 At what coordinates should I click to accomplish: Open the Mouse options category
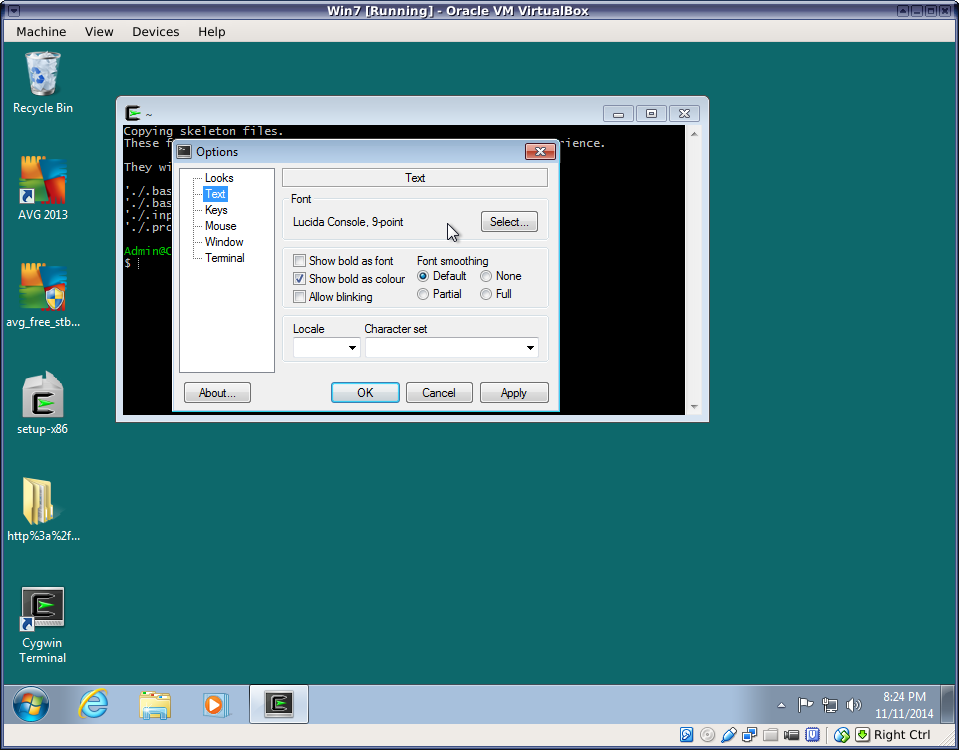[x=220, y=226]
